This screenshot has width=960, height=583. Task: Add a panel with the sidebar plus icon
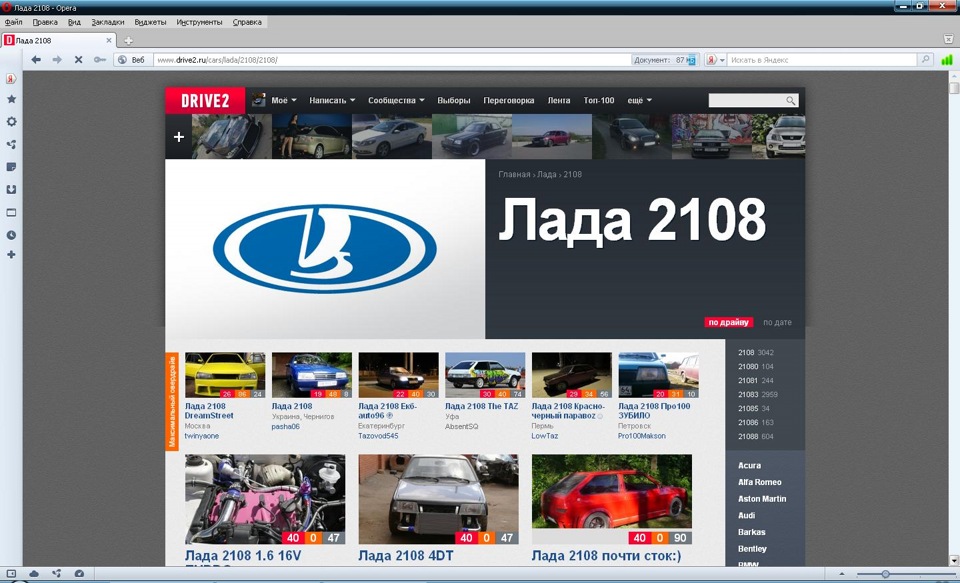tap(11, 254)
